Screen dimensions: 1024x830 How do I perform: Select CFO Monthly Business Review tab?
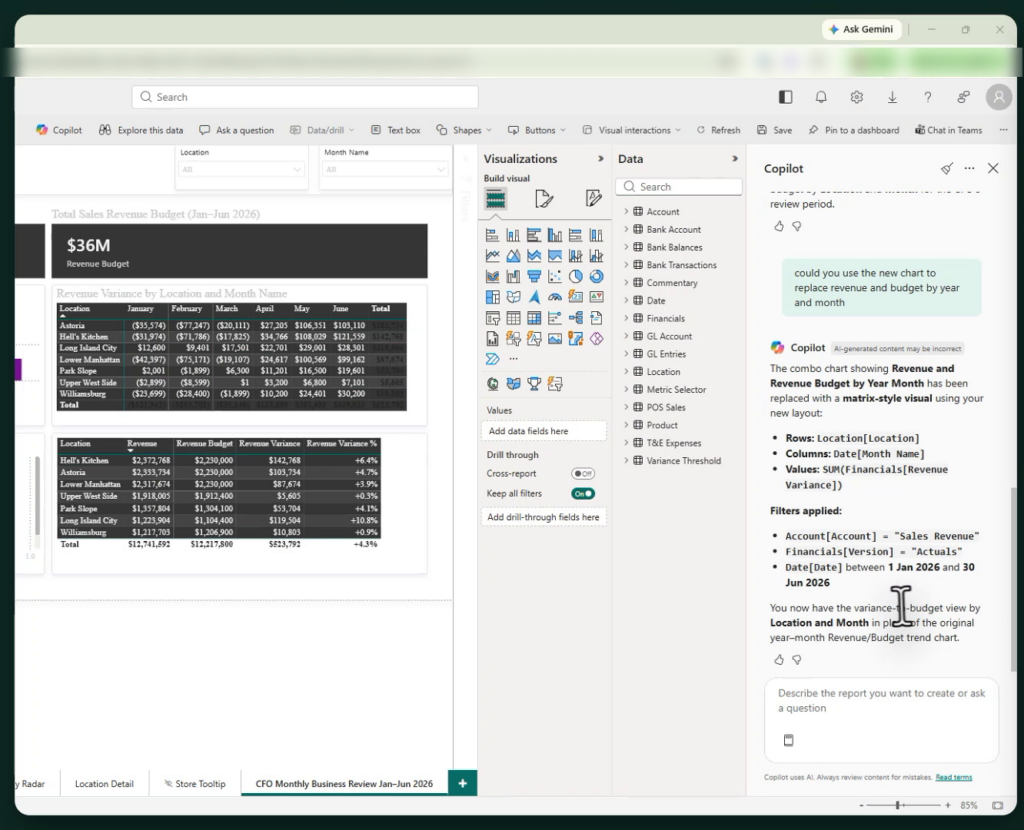[x=344, y=784]
